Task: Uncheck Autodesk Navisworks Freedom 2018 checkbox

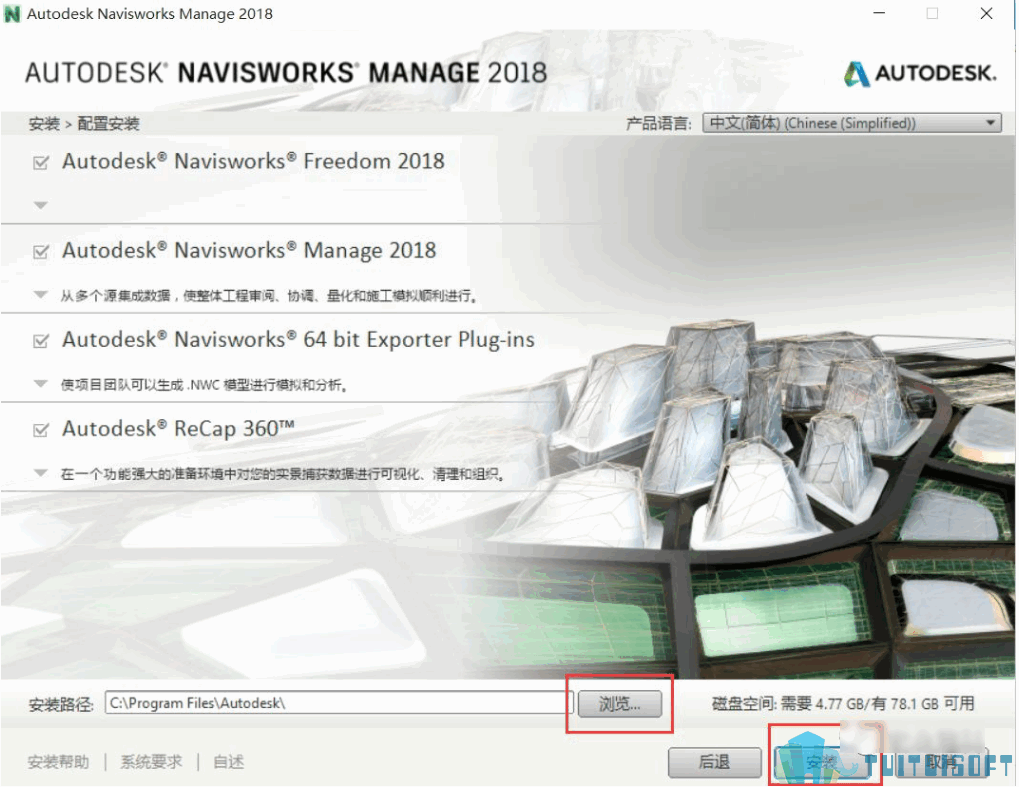Action: point(41,162)
